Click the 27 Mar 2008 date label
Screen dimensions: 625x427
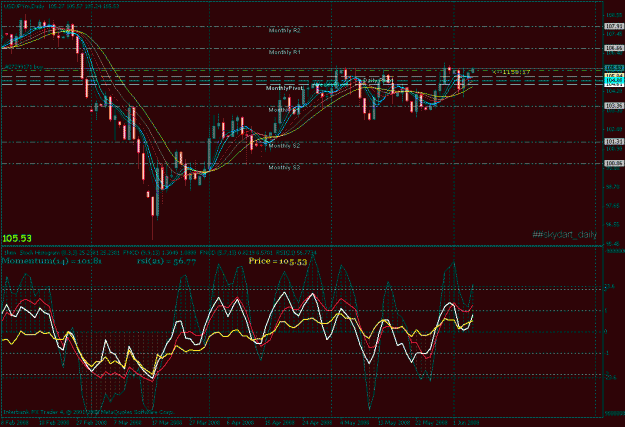click(204, 423)
